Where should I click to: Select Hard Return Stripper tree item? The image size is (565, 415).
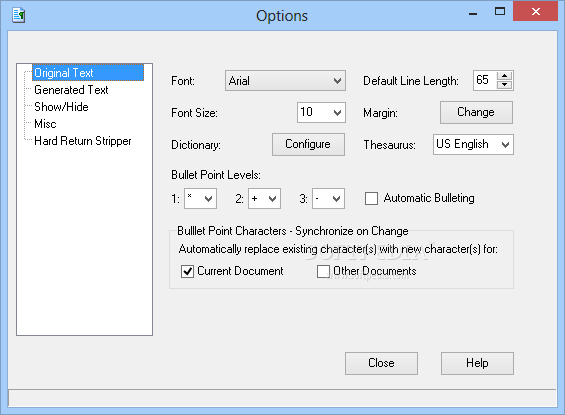[83, 141]
